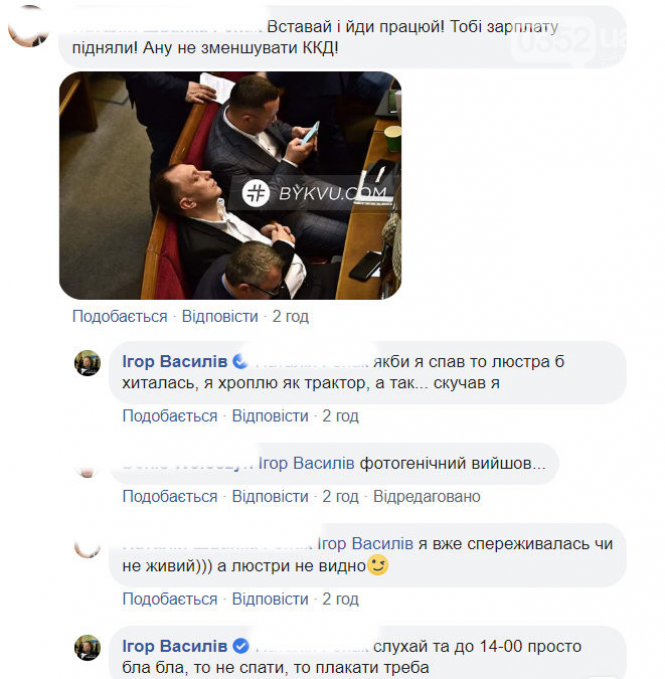Screen dimensions: 665x679
Task: Open Ігор Василів's profile name in the last comment
Action: coord(174,646)
